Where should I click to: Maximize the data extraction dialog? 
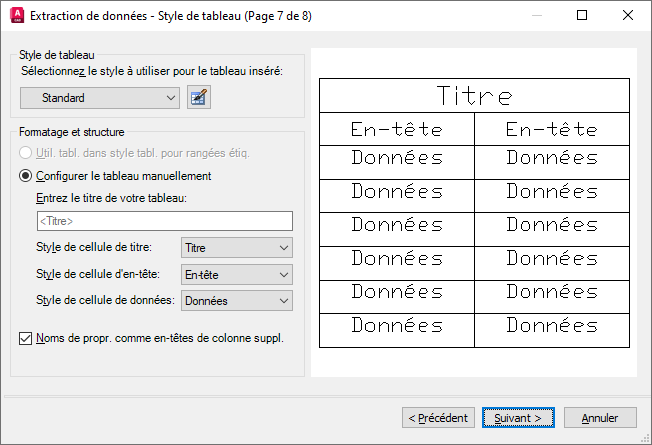pyautogui.click(x=582, y=15)
